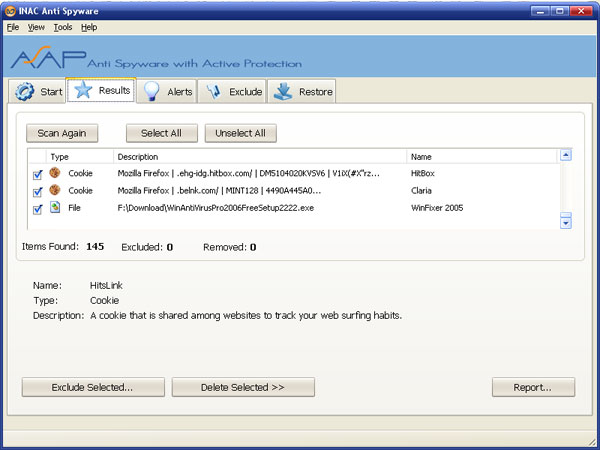Uncheck the Claria cookie checkbox
Viewport: 600px width, 450px height.
38,192
